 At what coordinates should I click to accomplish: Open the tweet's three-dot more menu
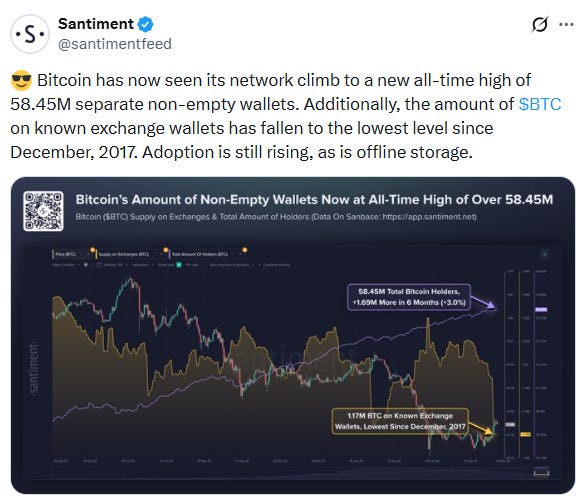click(566, 25)
